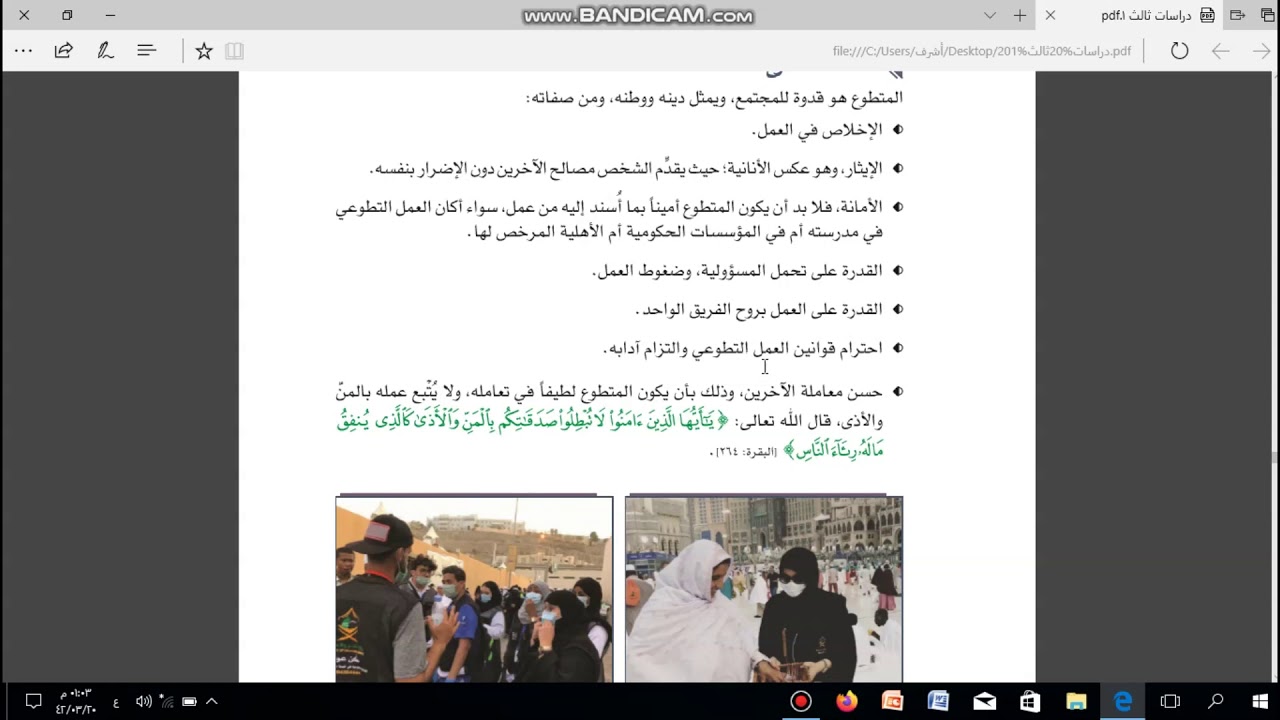Show hidden tray icons chevron

tap(212, 701)
